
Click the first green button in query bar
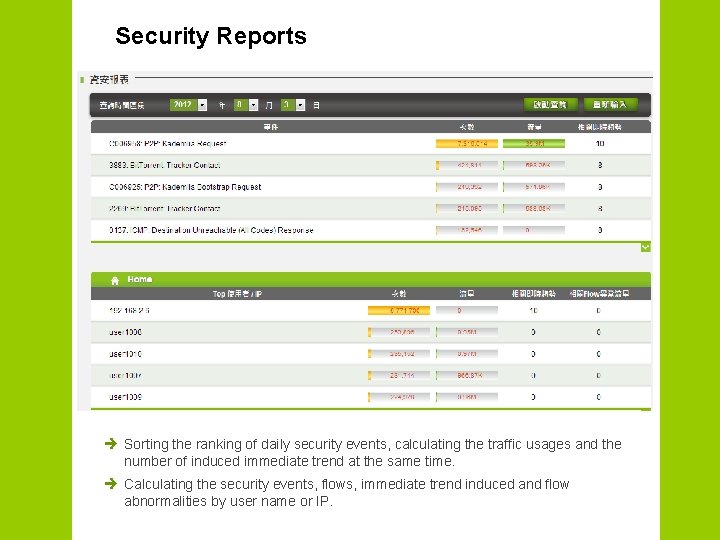click(x=550, y=105)
